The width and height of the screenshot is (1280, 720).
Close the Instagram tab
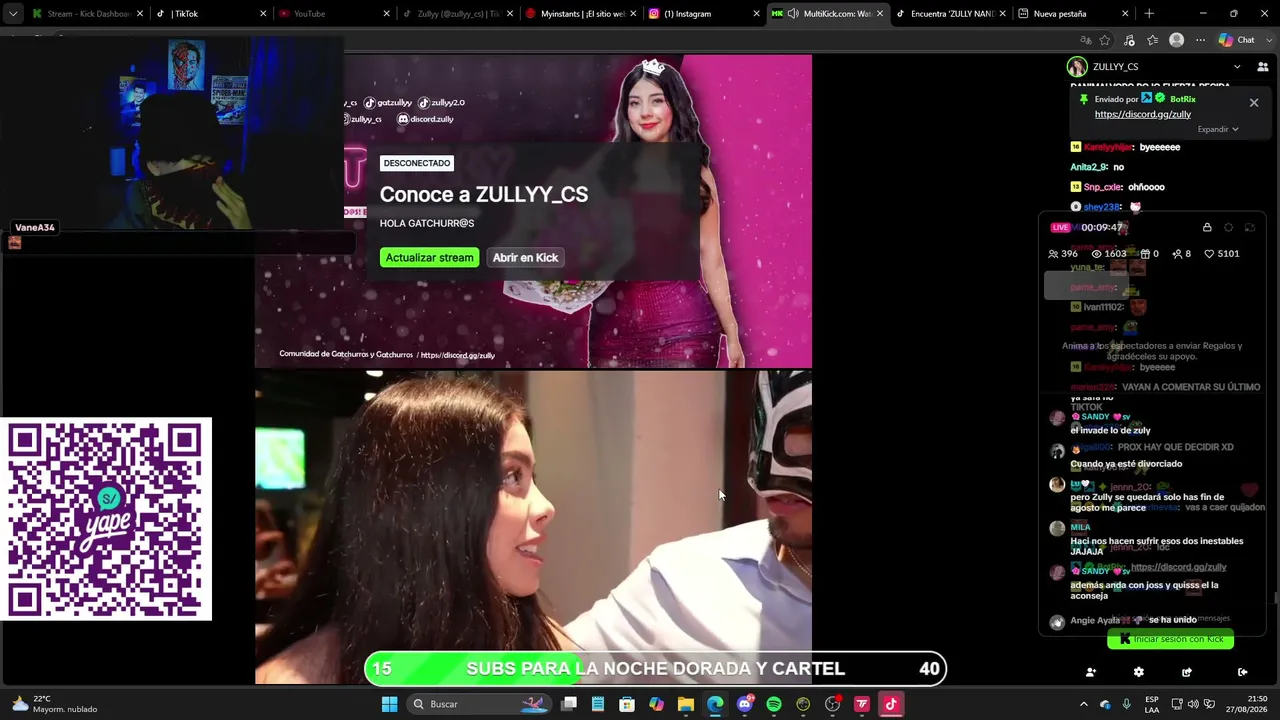pyautogui.click(x=757, y=14)
